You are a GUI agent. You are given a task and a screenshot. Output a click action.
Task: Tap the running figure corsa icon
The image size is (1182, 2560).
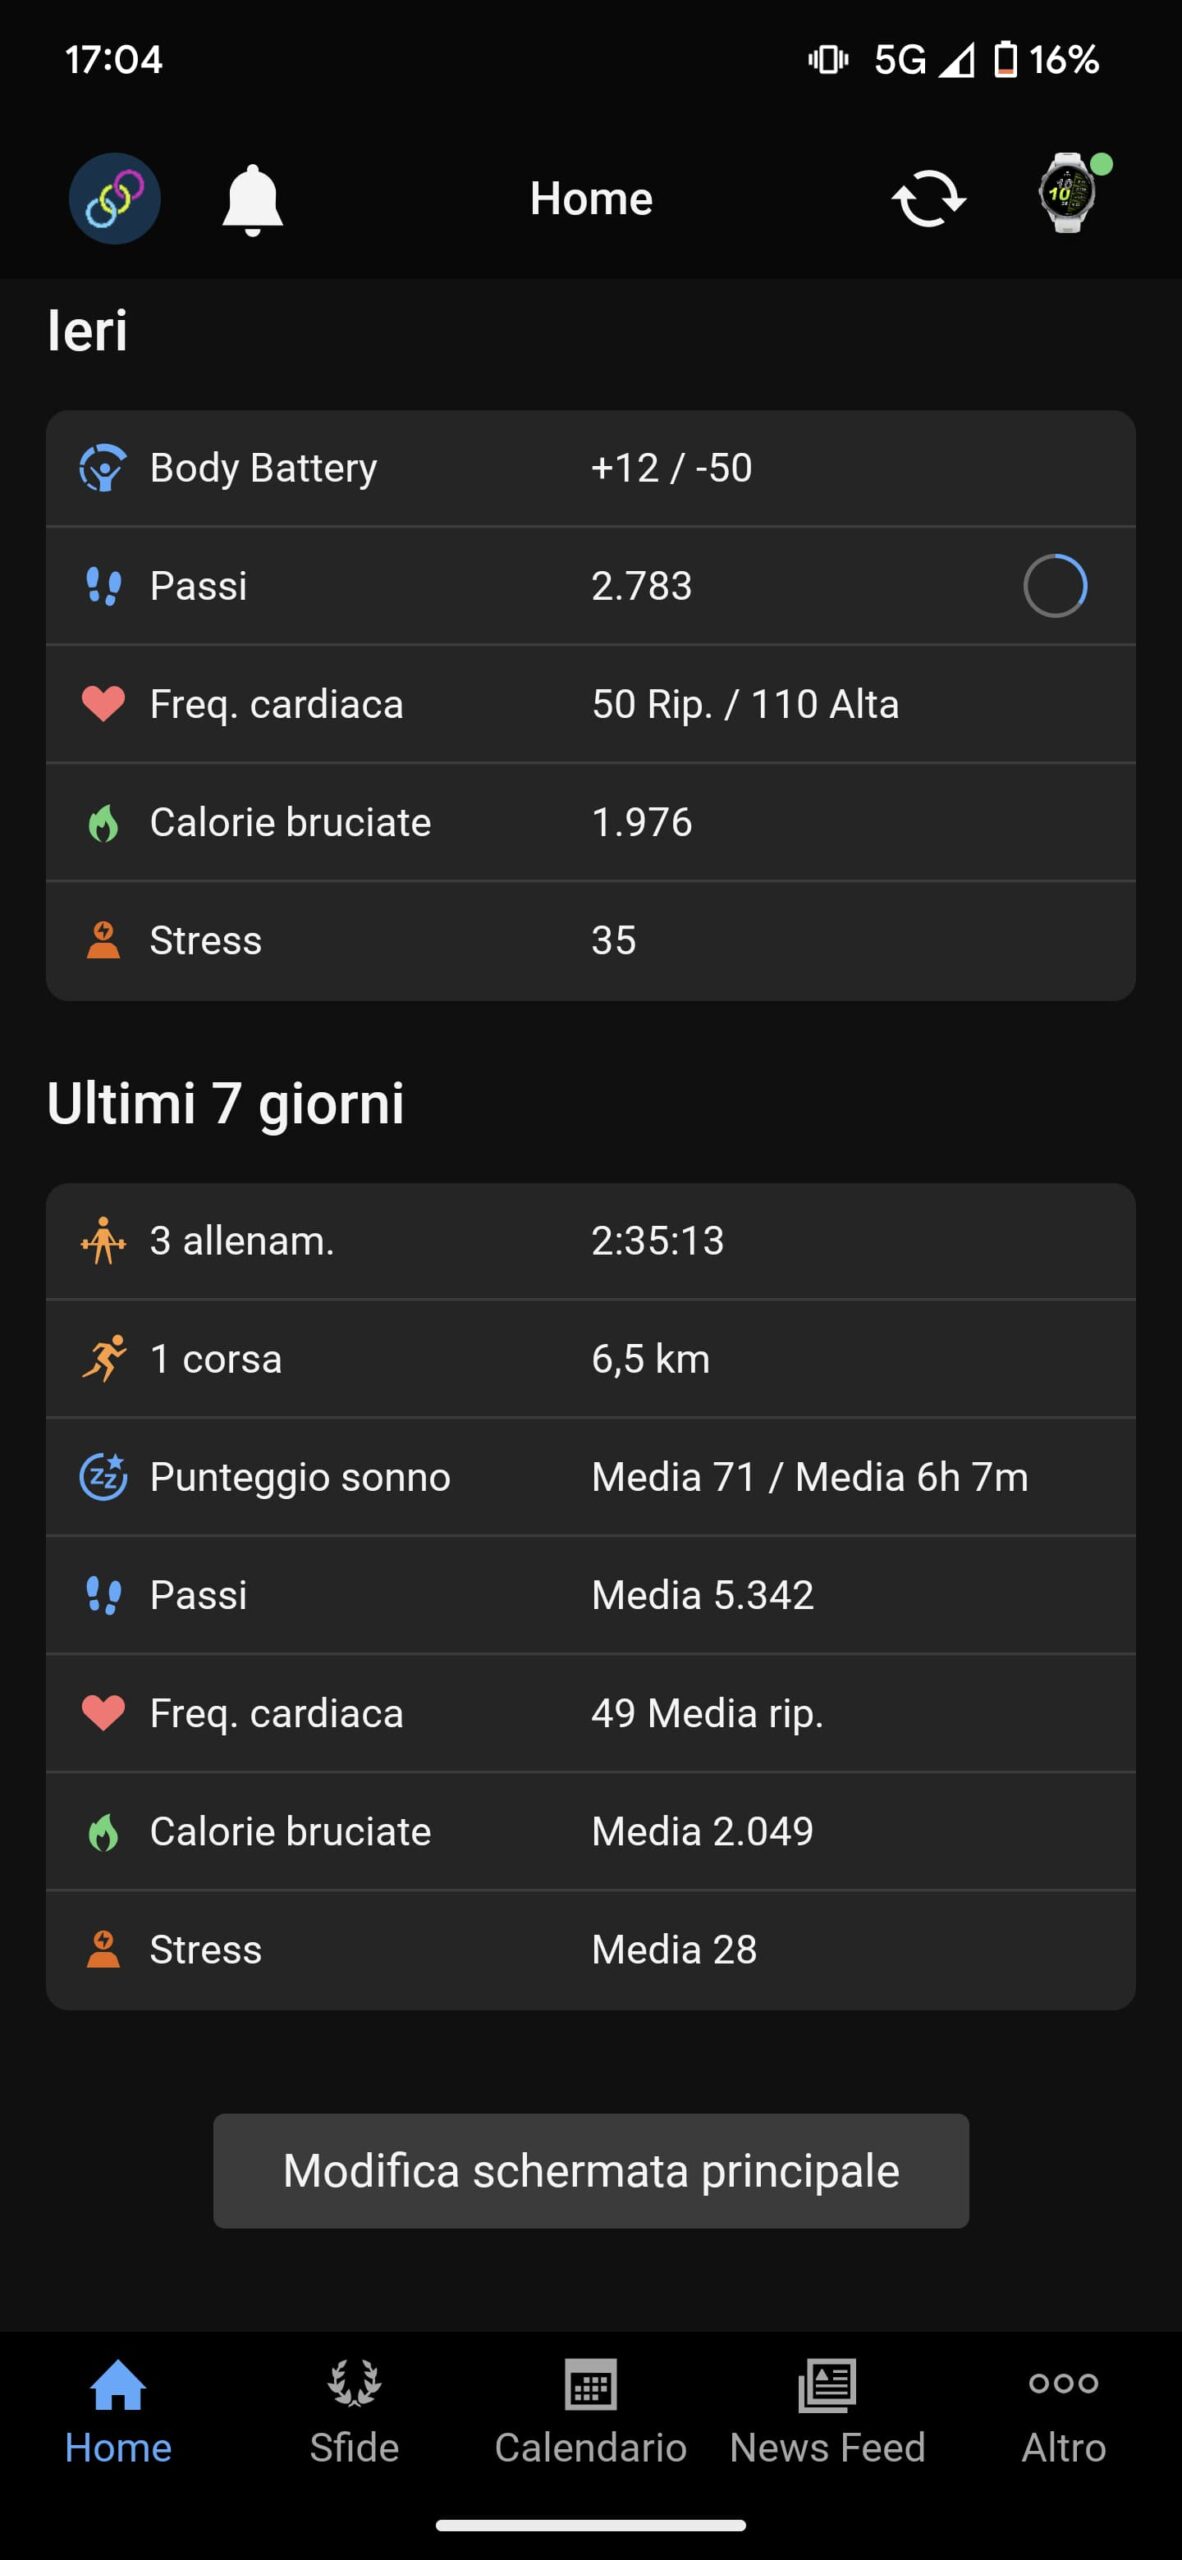click(103, 1359)
